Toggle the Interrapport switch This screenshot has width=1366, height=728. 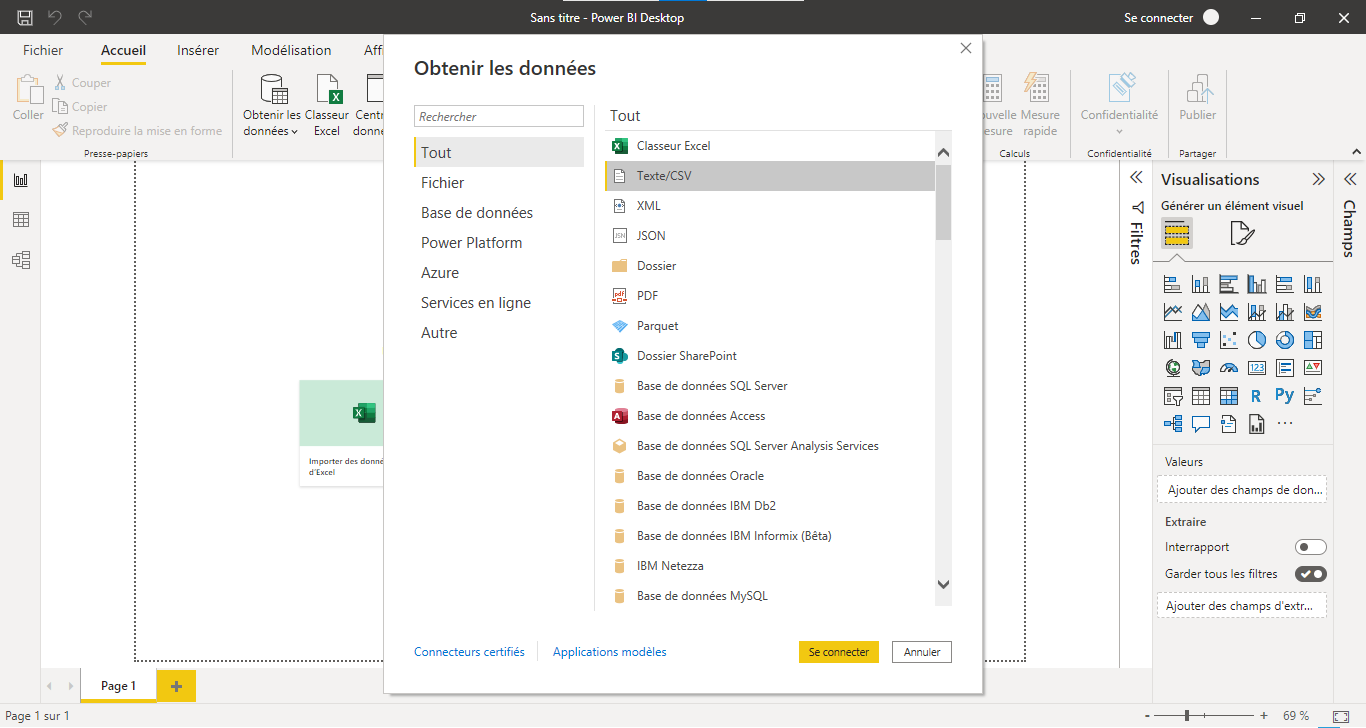point(1311,547)
